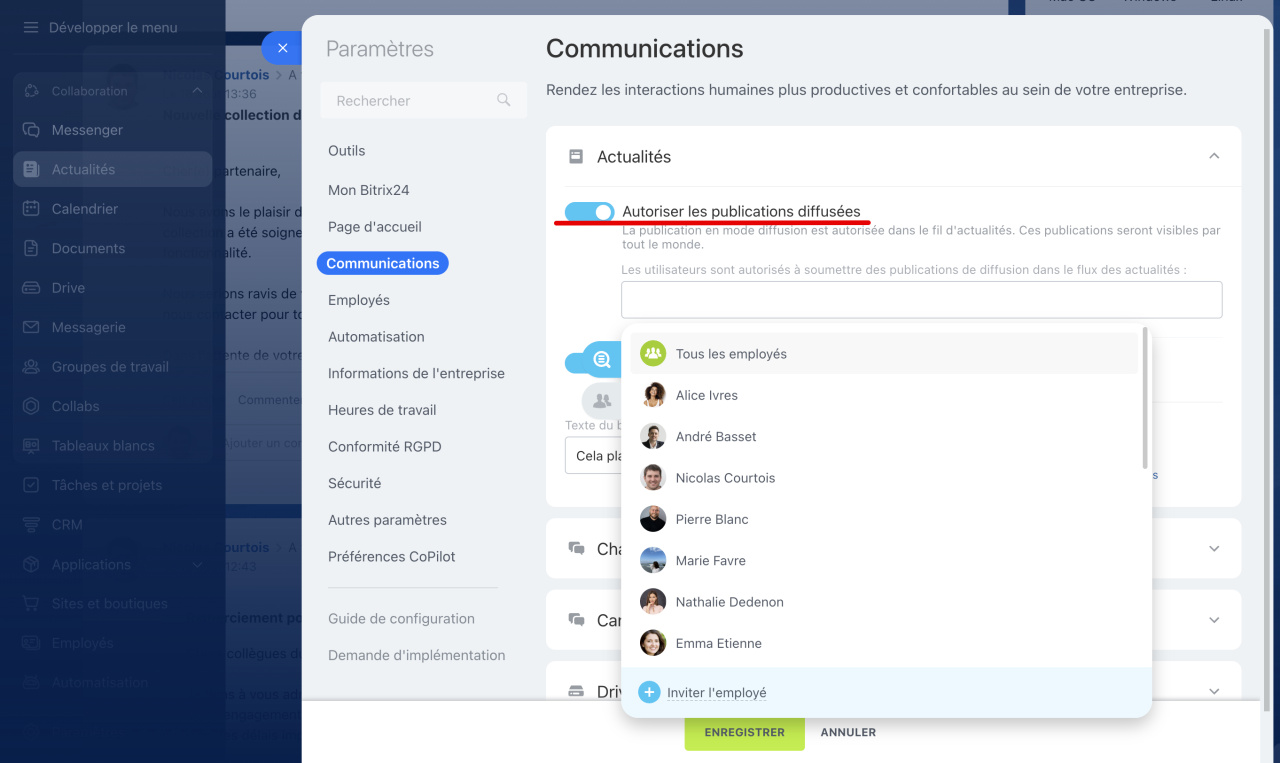Viewport: 1280px width, 763px height.
Task: Open the hamburger menu icon
Action: (31, 27)
